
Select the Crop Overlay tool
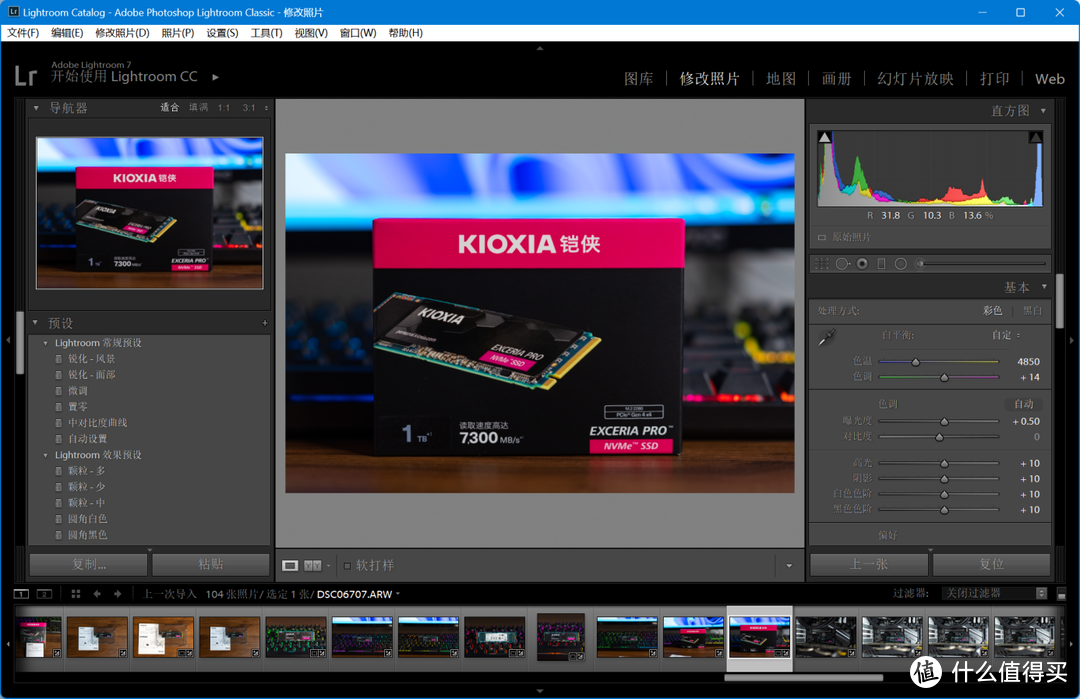coord(823,263)
